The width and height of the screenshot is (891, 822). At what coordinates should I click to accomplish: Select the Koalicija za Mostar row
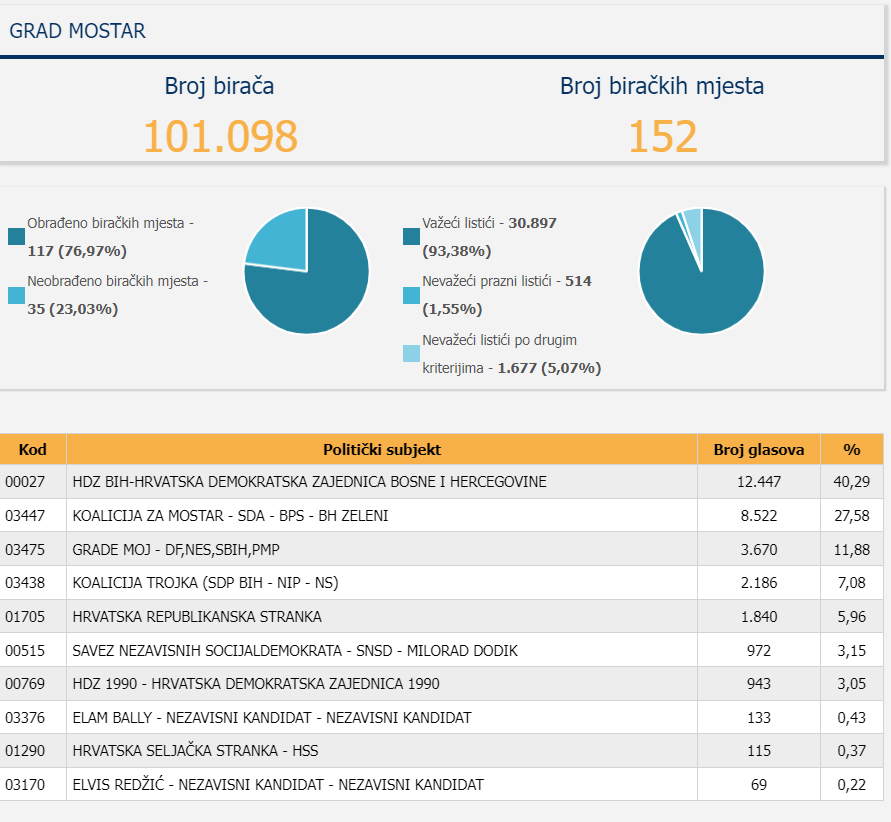tap(442, 515)
